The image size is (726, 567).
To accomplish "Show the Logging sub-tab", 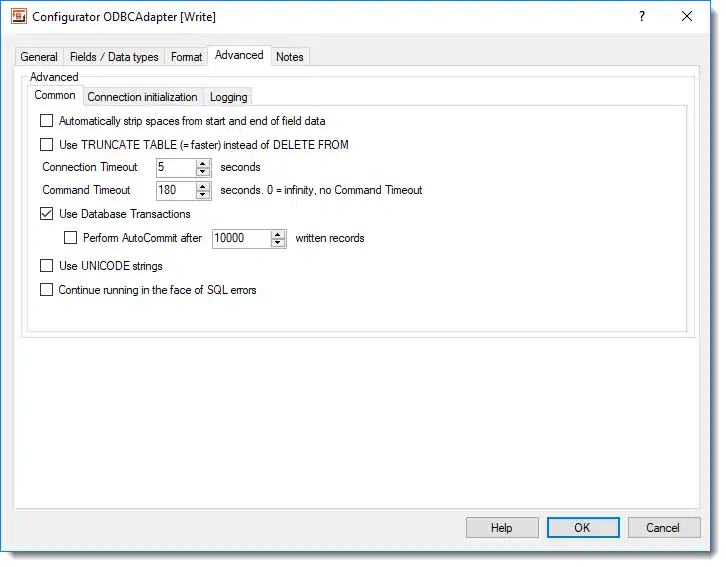I will click(x=228, y=97).
